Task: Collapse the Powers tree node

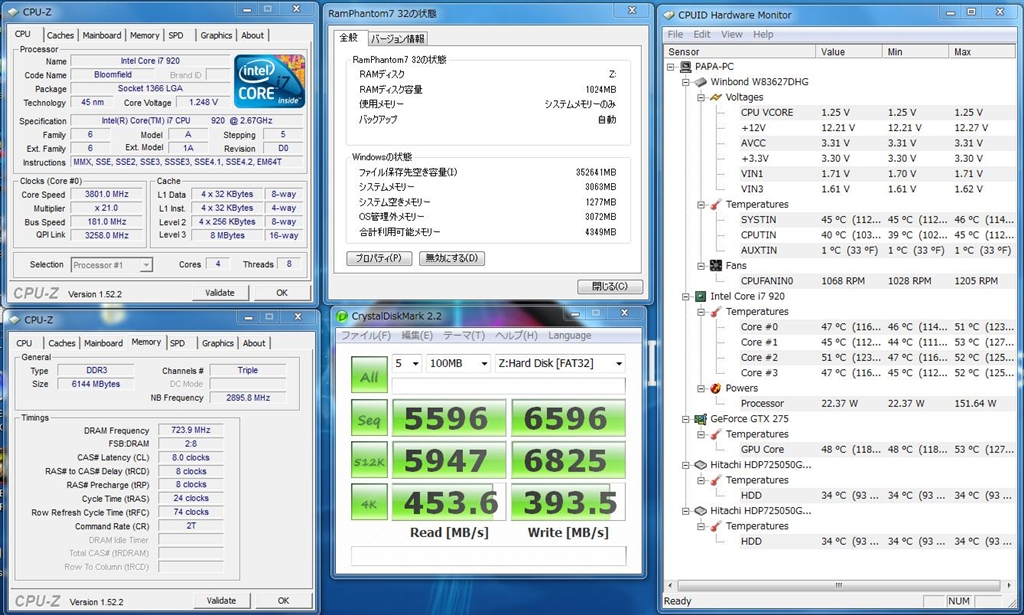Action: [x=701, y=388]
